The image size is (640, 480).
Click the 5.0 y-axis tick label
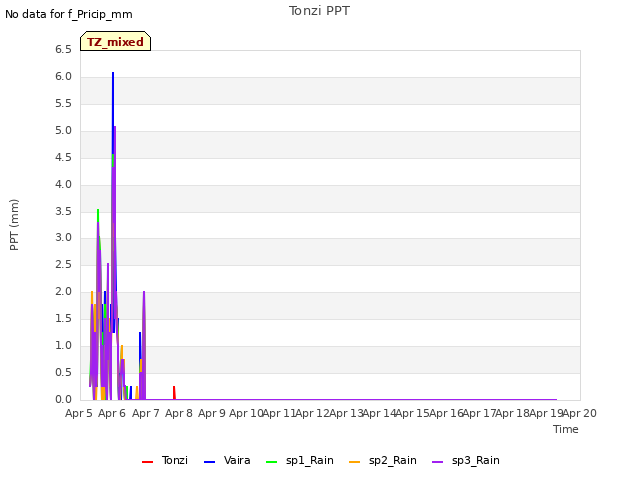tap(63, 130)
